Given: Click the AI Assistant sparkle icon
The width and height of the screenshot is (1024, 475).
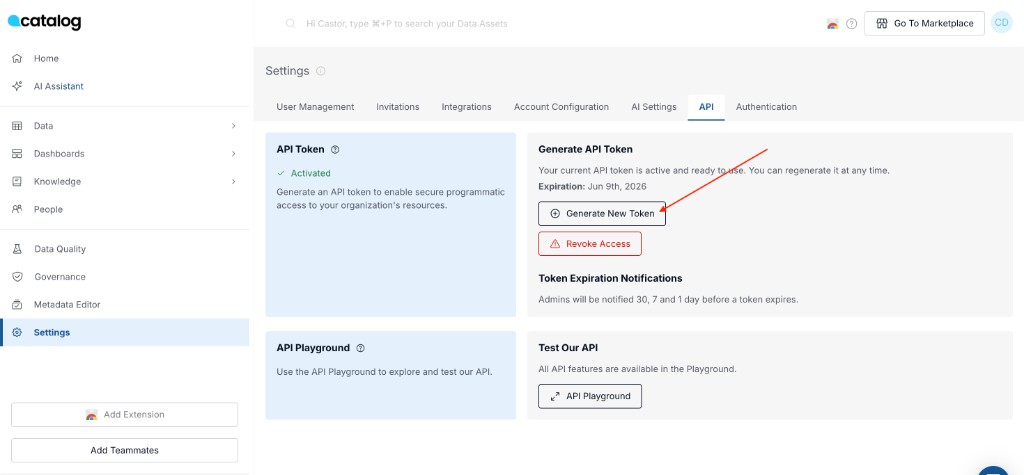Looking at the screenshot, I should click(18, 86).
